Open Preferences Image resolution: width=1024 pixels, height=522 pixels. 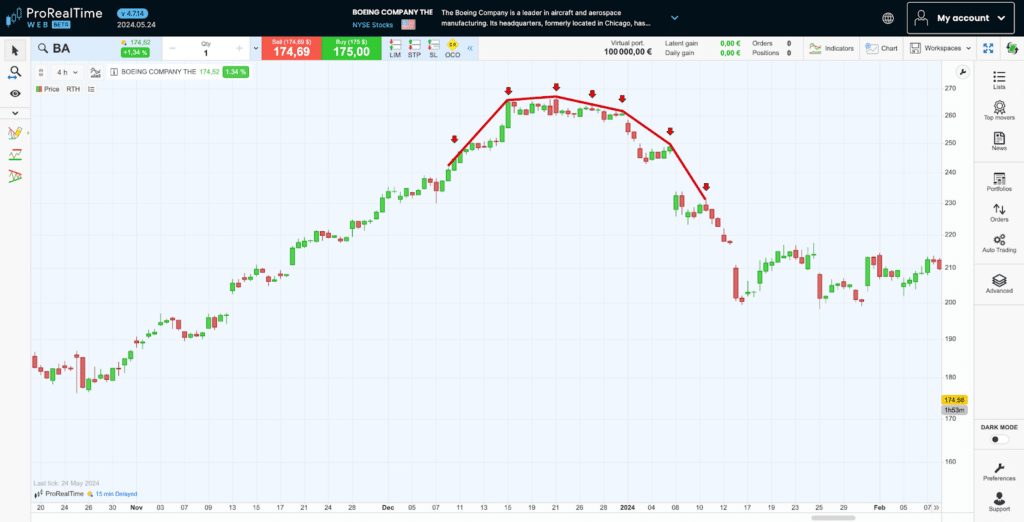999,472
